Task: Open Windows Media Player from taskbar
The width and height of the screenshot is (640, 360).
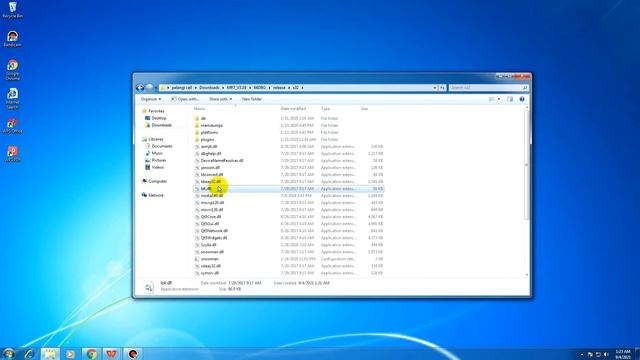Action: tap(71, 354)
